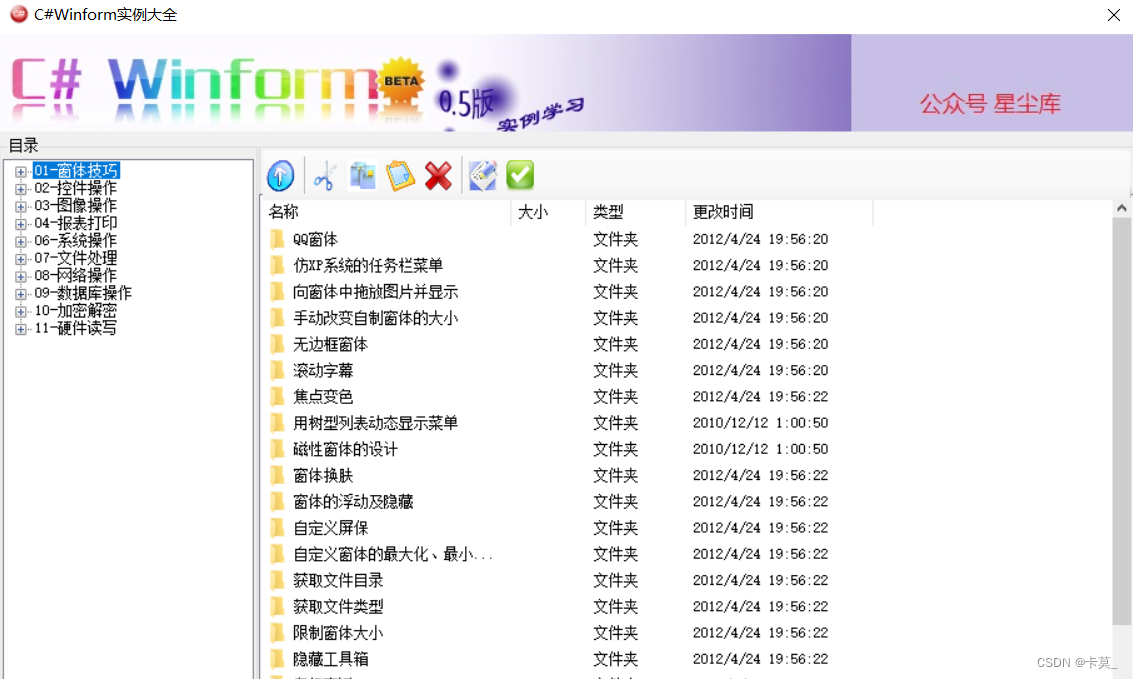Sort by the 类型 column header
Viewport: 1133px width, 679px height.
coord(636,212)
